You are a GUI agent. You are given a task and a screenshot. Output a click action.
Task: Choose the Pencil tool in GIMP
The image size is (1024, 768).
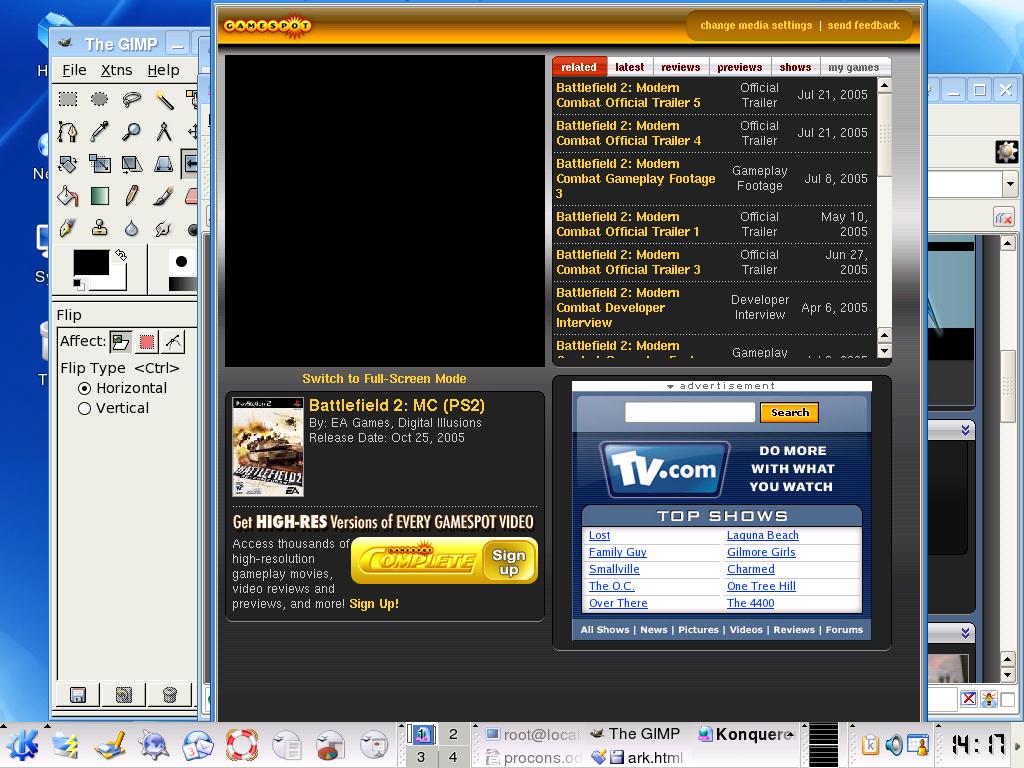tap(131, 195)
